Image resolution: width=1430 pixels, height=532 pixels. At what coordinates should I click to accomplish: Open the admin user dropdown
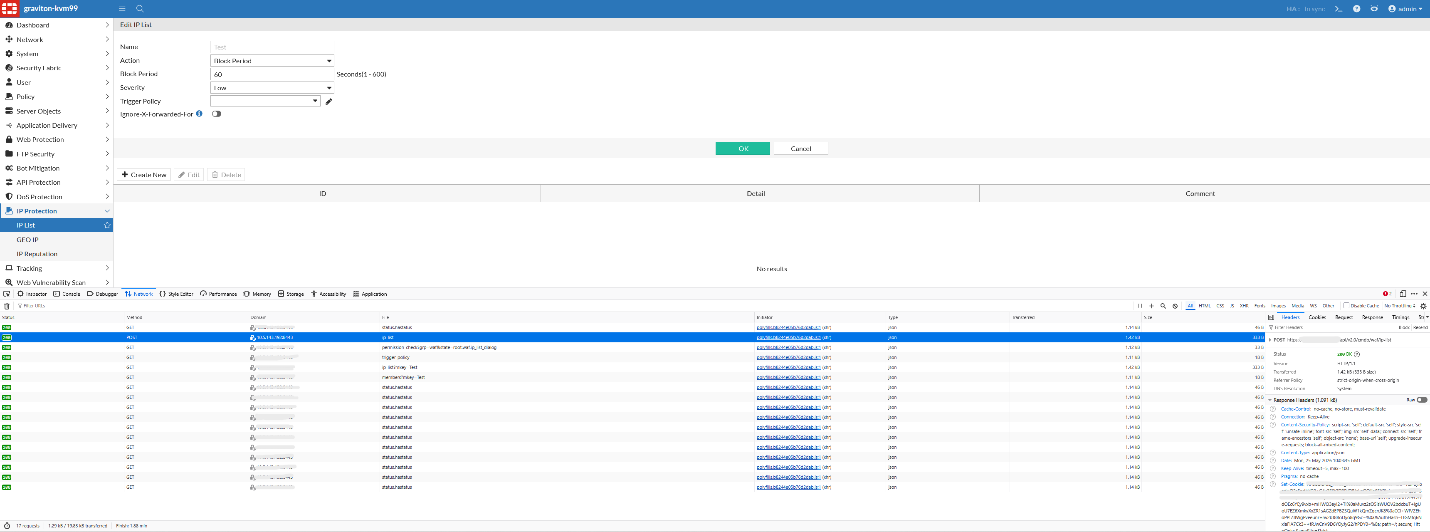pos(1405,9)
